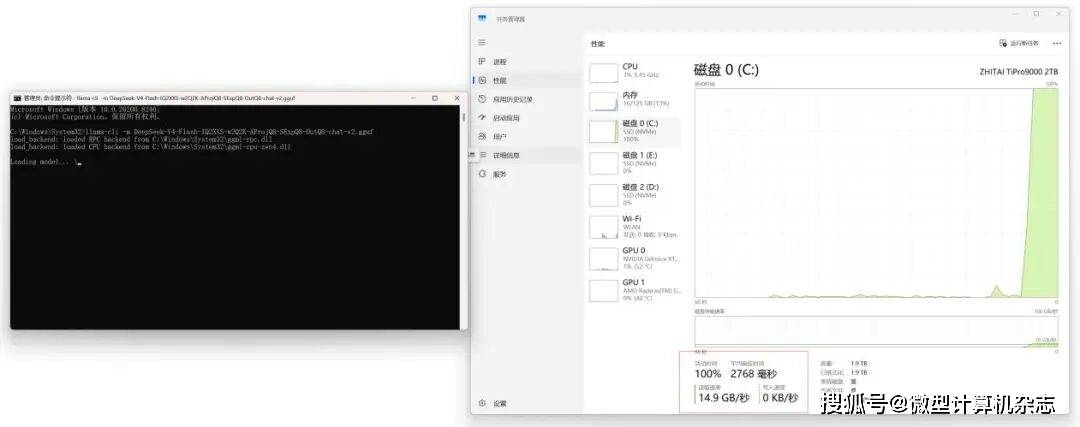Close the command prompt window
Image resolution: width=1080 pixels, height=427 pixels.
(x=455, y=98)
